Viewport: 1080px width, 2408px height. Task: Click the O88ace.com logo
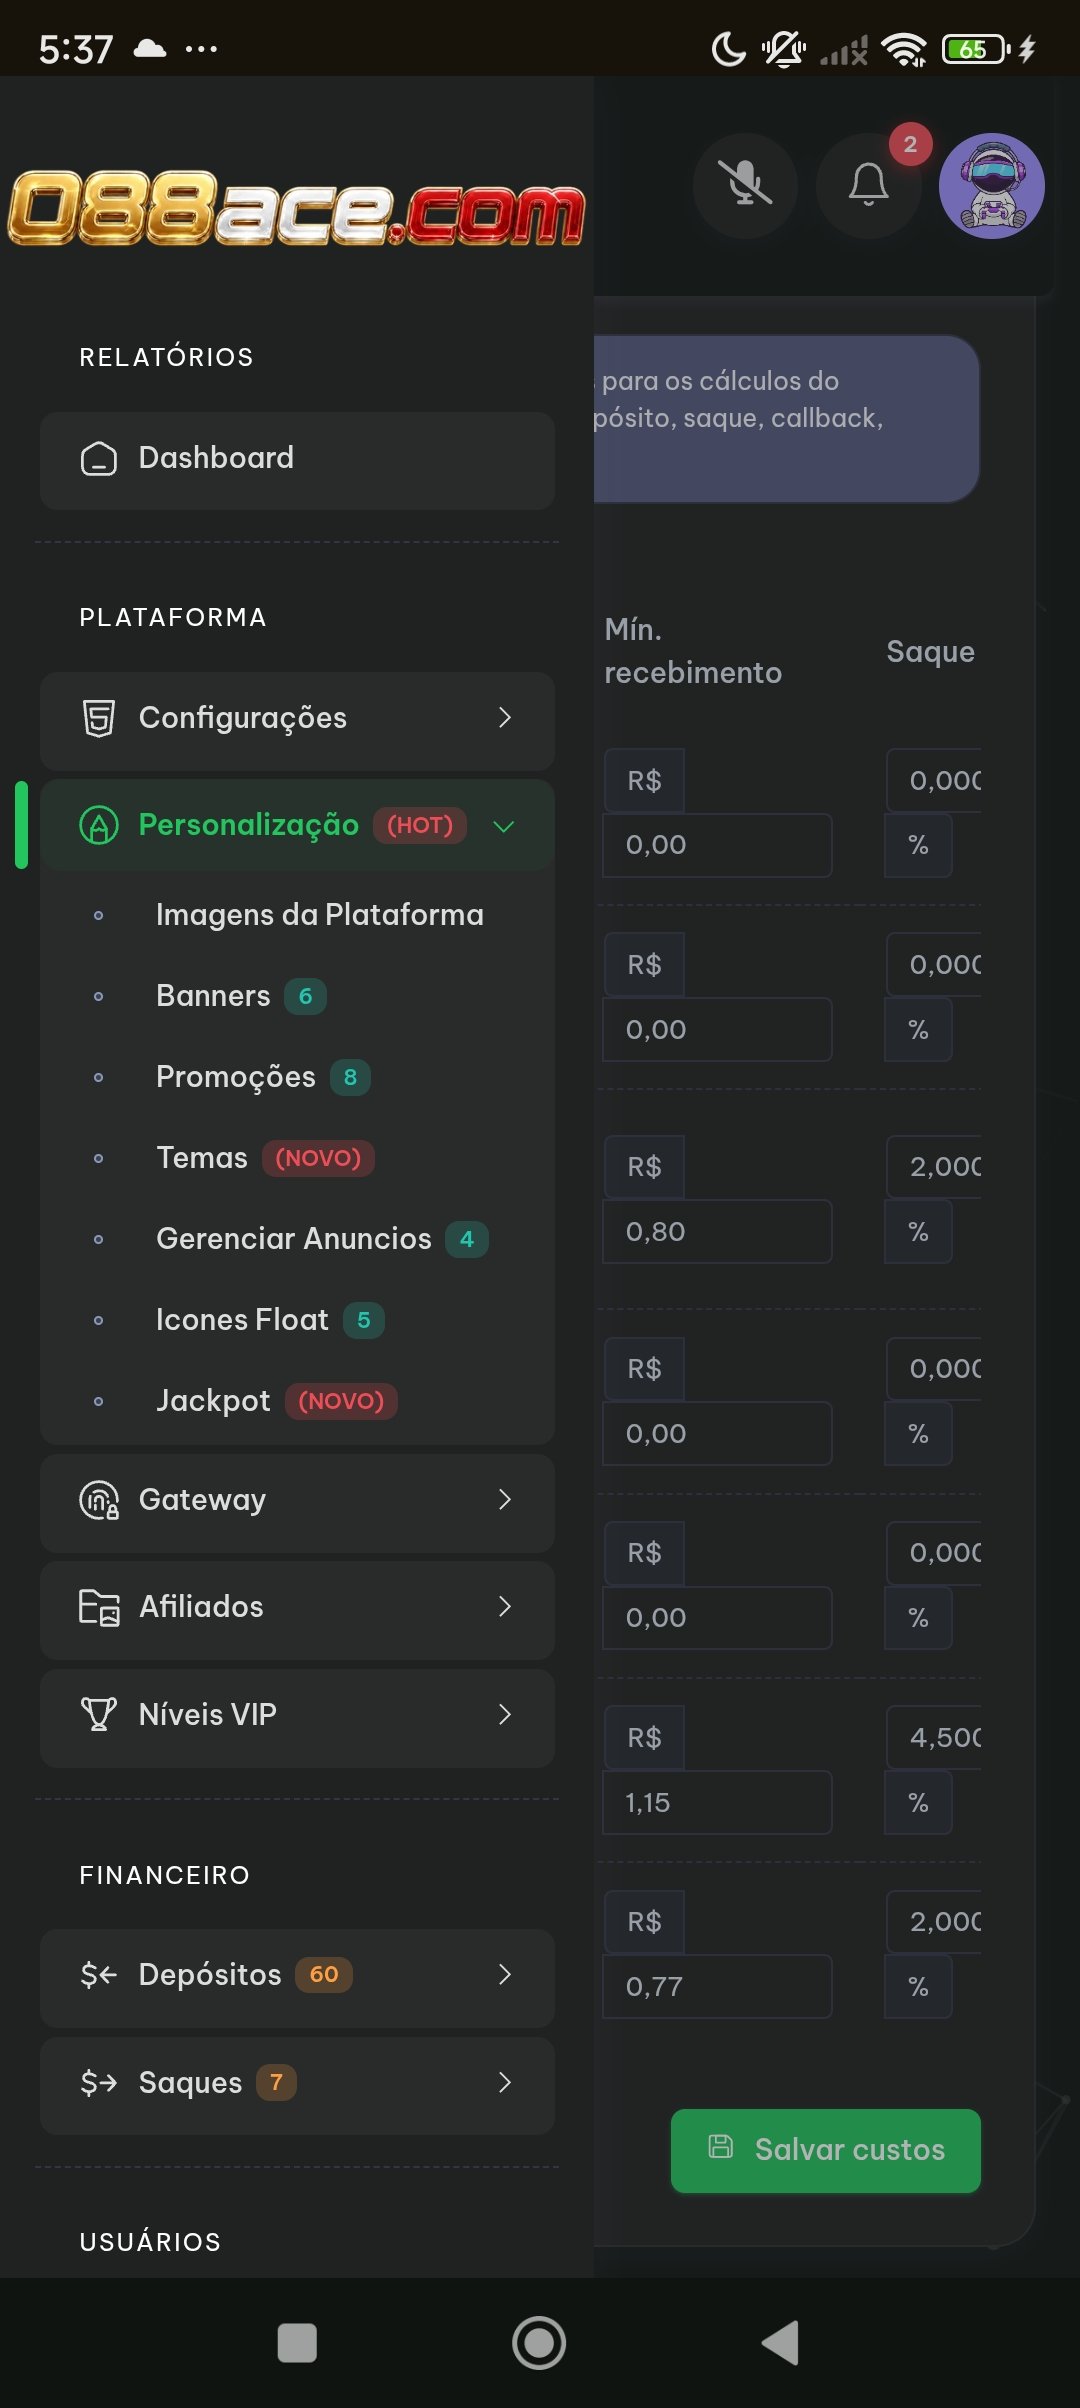[x=296, y=208]
